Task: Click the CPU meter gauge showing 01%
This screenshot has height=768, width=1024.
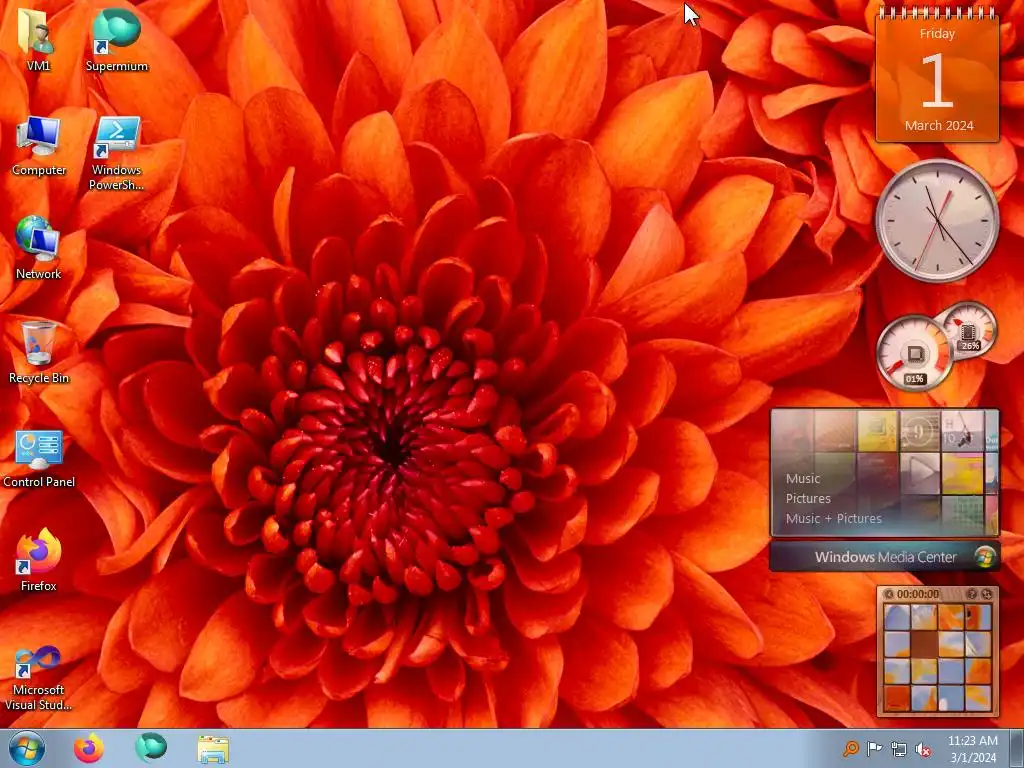Action: 914,353
